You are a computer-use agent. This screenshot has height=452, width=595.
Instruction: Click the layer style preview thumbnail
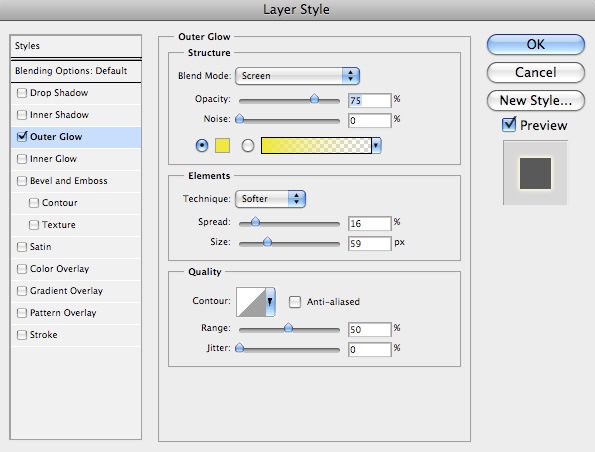[535, 173]
